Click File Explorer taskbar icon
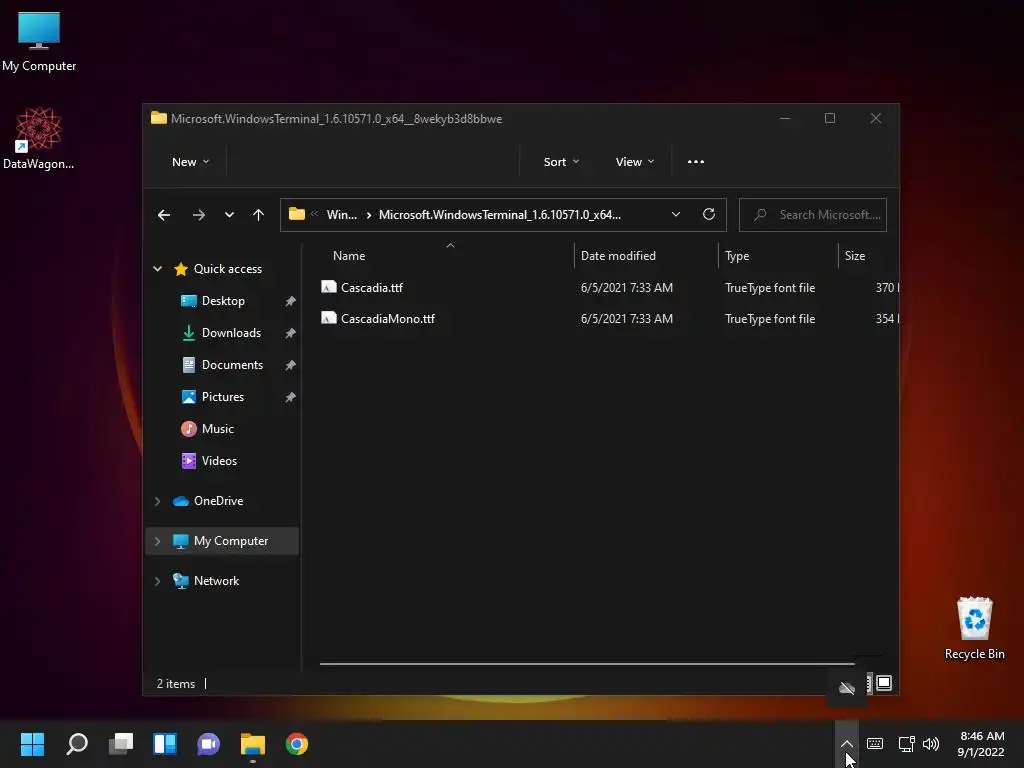The height and width of the screenshot is (768, 1024). pos(253,744)
